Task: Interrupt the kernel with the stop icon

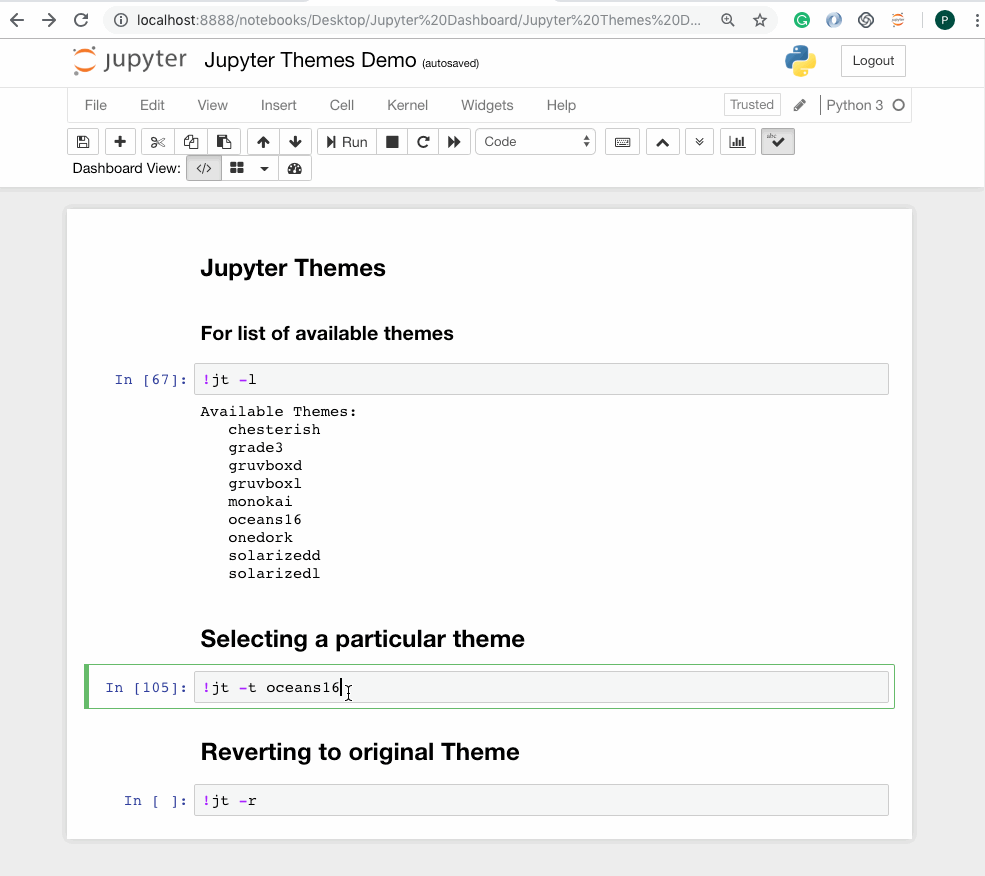Action: (x=392, y=142)
